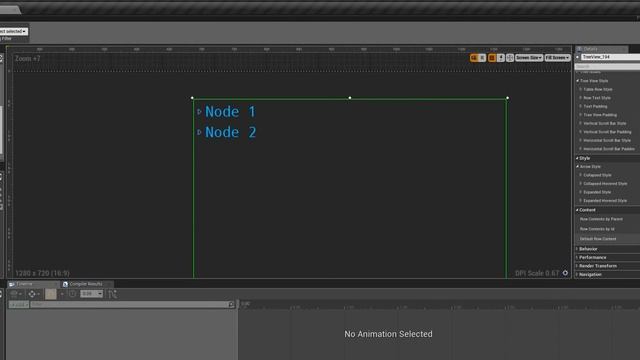
Task: Expand the Tree View Padding property
Action: click(580, 115)
